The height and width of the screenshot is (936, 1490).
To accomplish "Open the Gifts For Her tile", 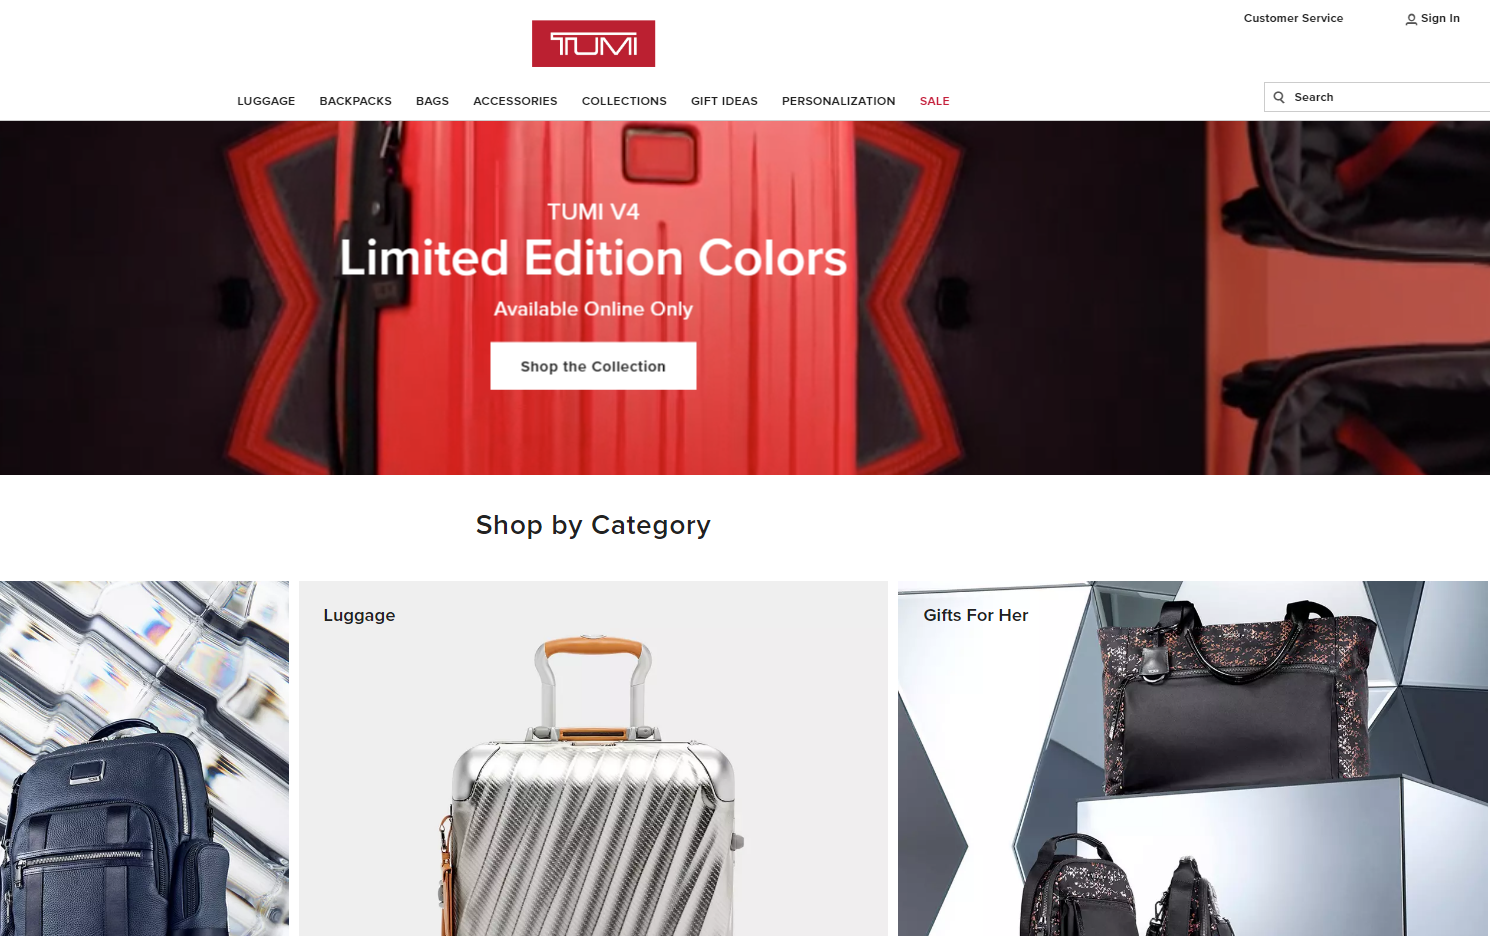I will click(x=1193, y=758).
